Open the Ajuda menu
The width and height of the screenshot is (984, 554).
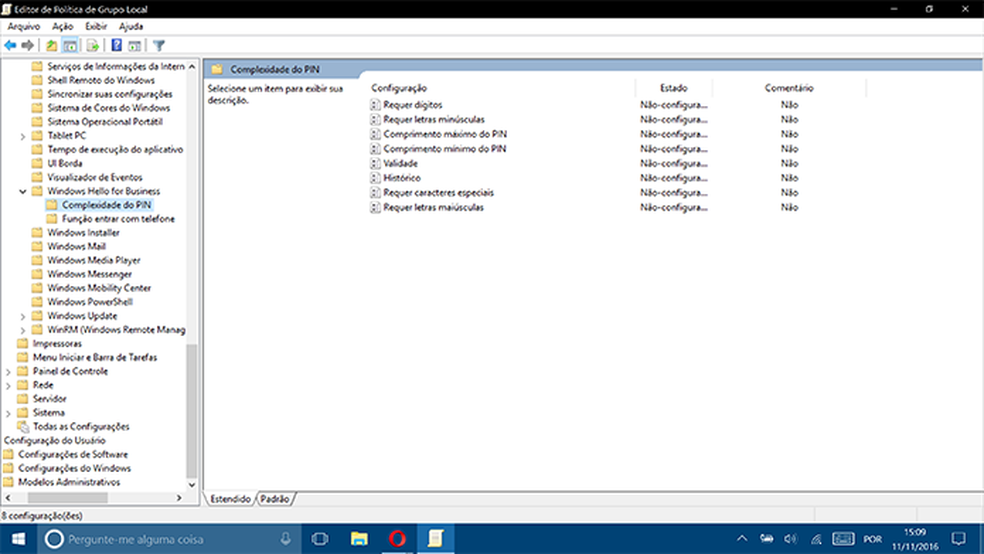click(131, 26)
